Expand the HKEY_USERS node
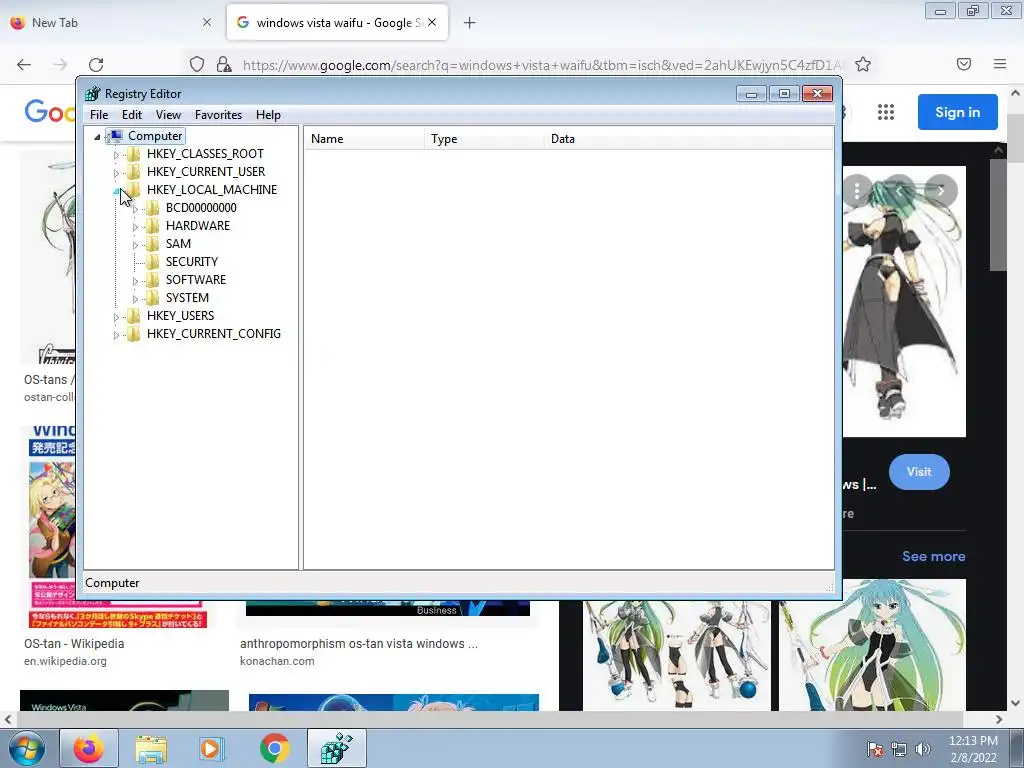This screenshot has width=1024, height=768. [116, 317]
